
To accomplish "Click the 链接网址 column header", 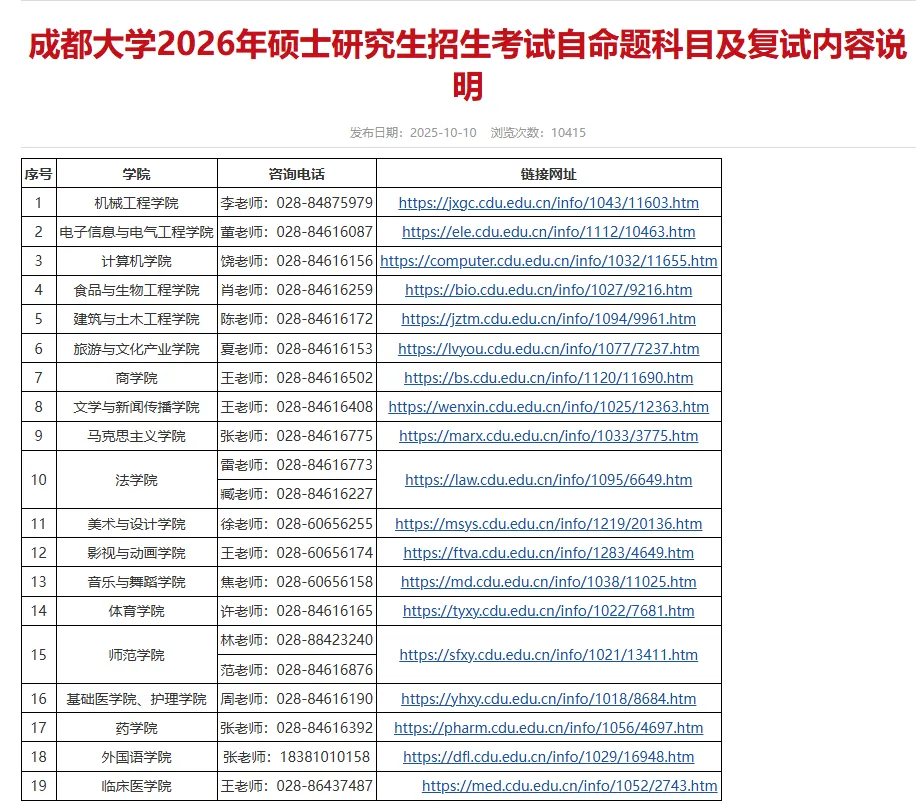I will click(x=549, y=174).
